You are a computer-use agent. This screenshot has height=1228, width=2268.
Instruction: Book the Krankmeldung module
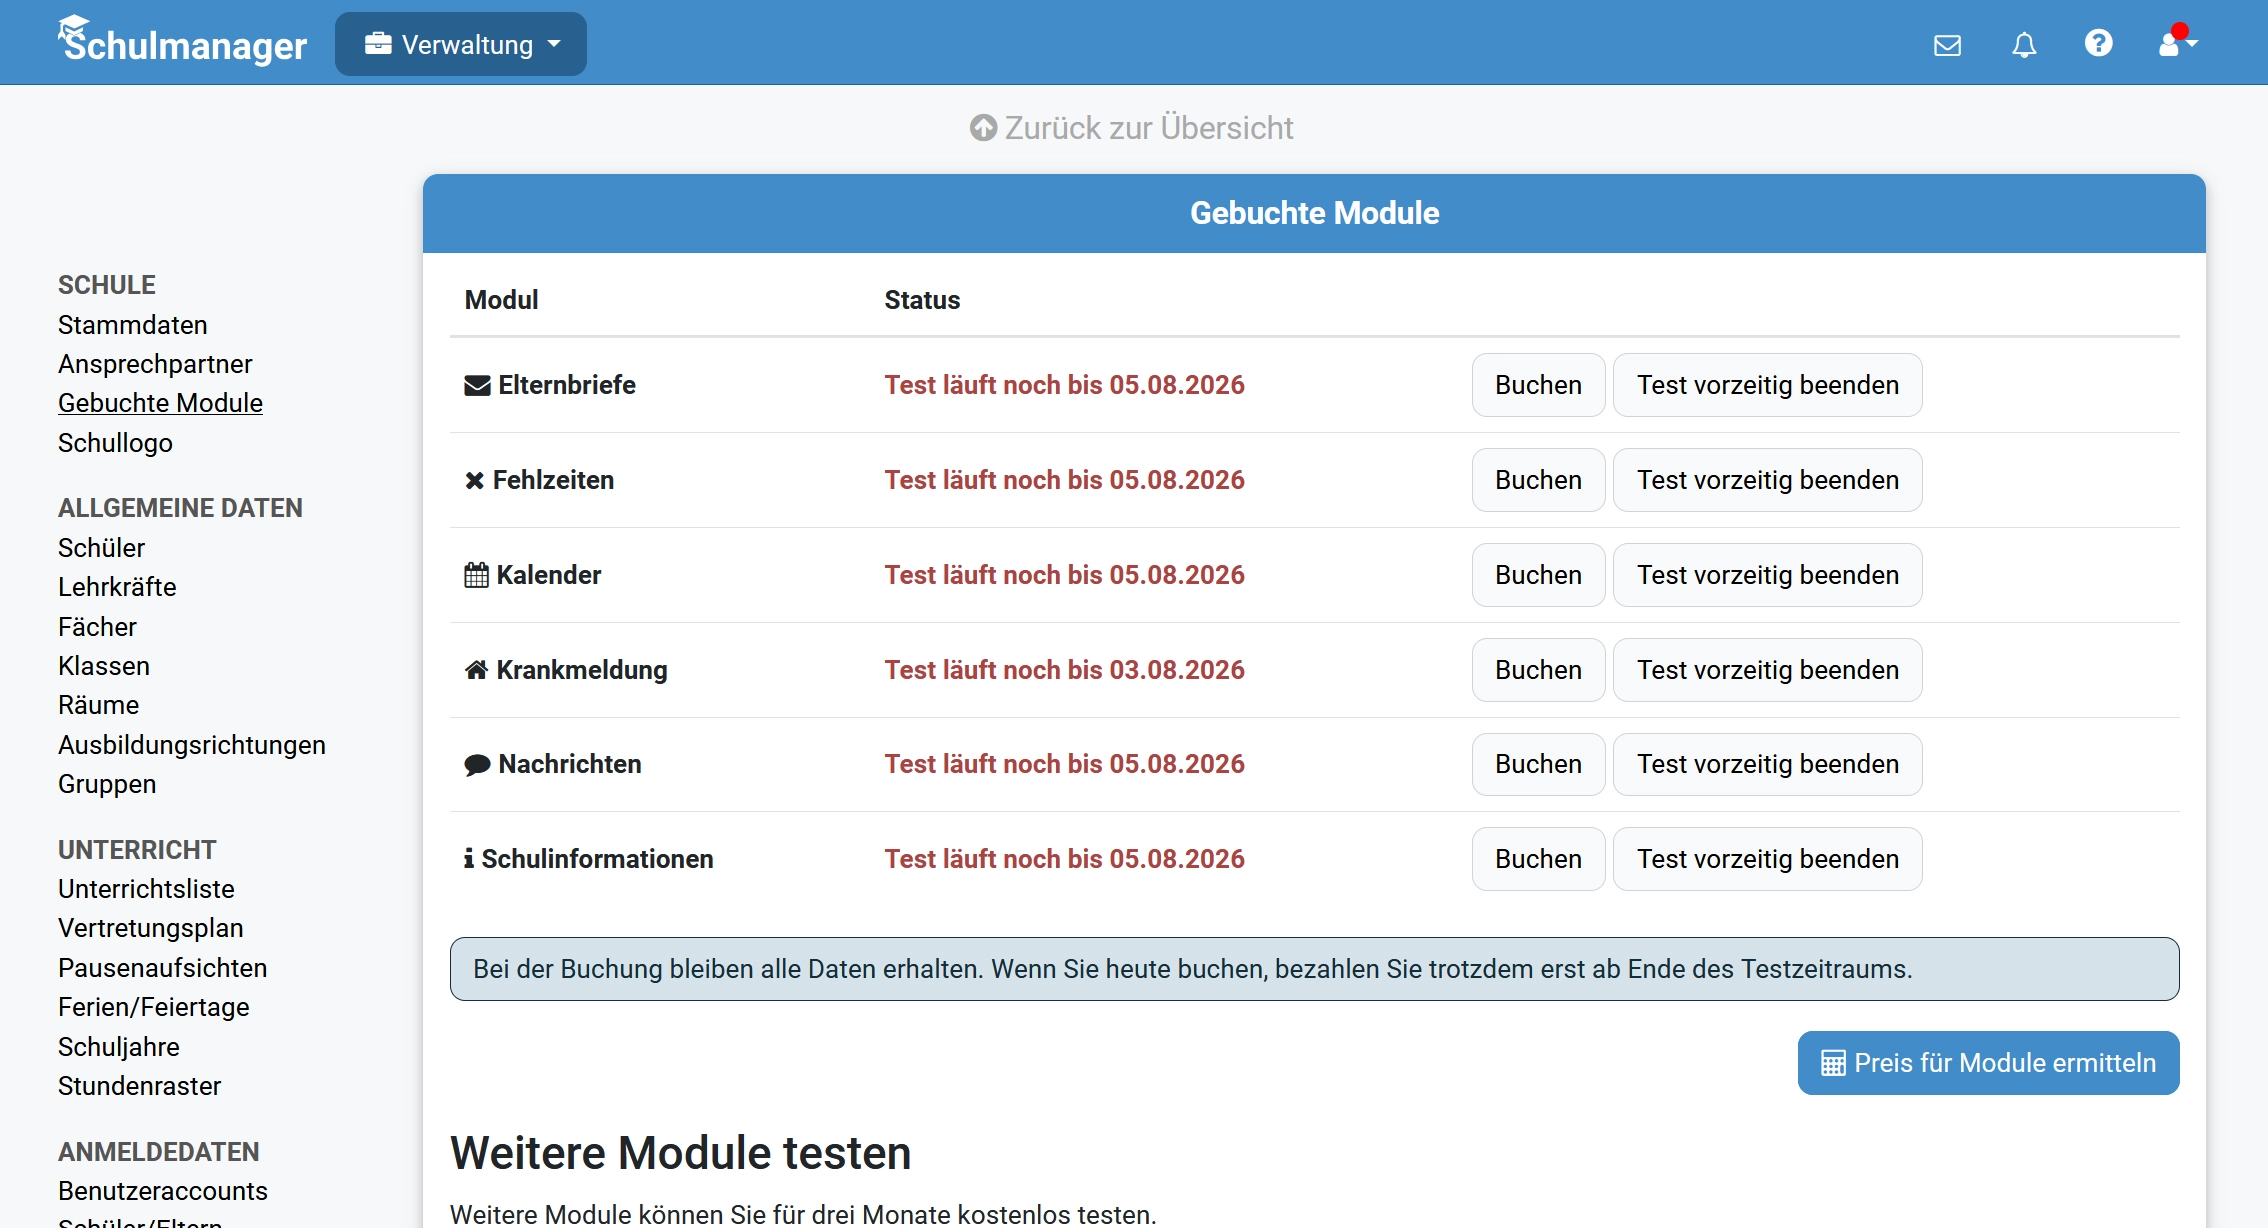(x=1538, y=670)
